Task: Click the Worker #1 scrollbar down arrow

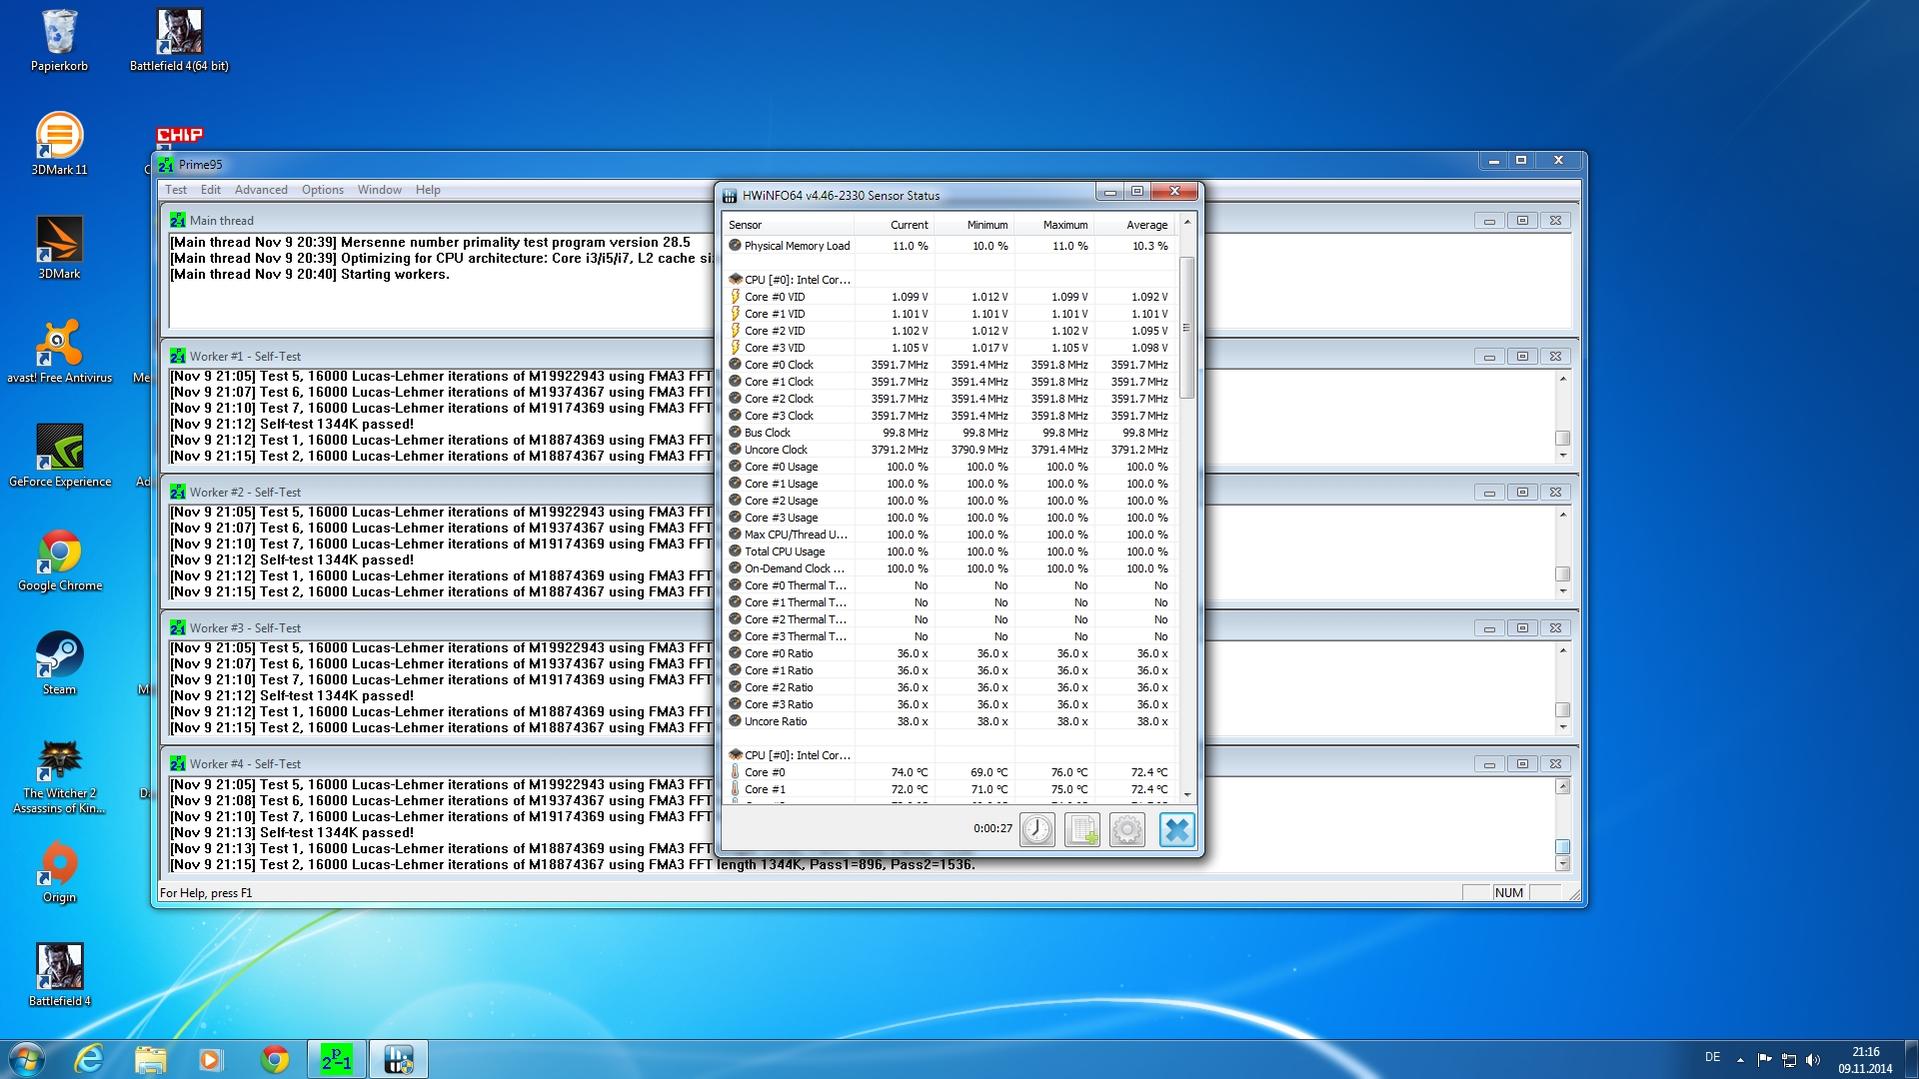Action: point(1563,456)
